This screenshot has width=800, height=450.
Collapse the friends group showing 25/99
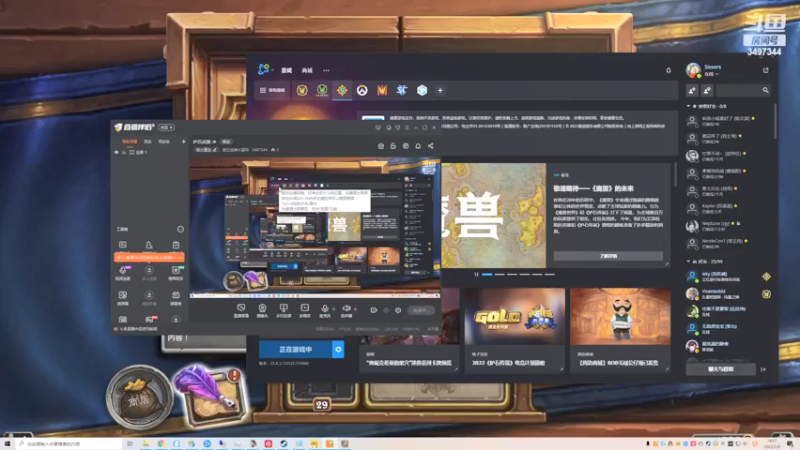[688, 261]
